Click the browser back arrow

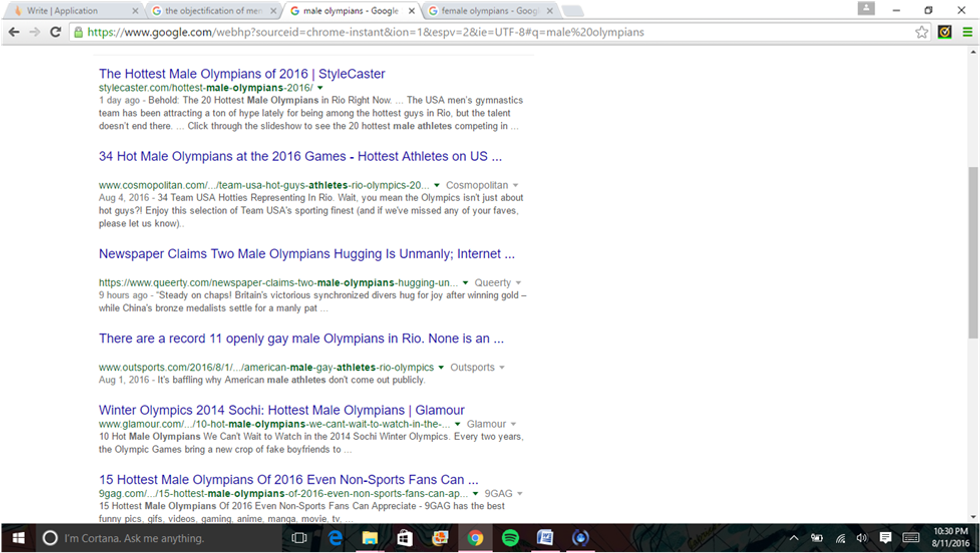[14, 32]
